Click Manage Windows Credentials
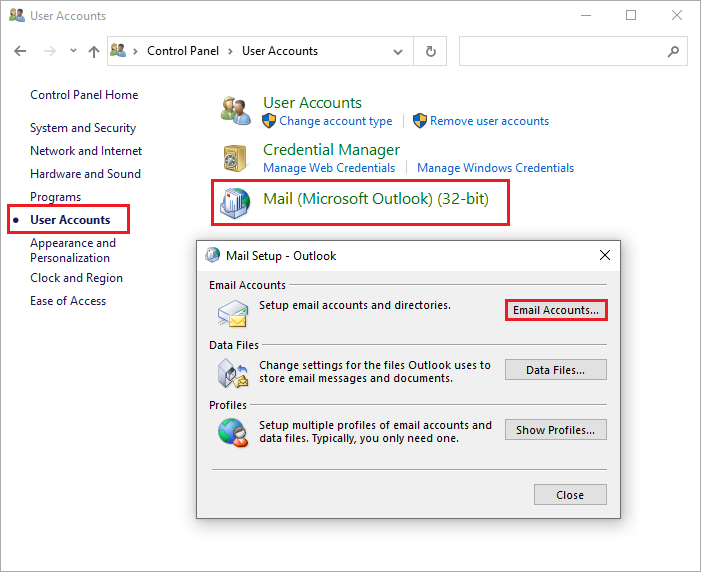 pyautogui.click(x=495, y=168)
